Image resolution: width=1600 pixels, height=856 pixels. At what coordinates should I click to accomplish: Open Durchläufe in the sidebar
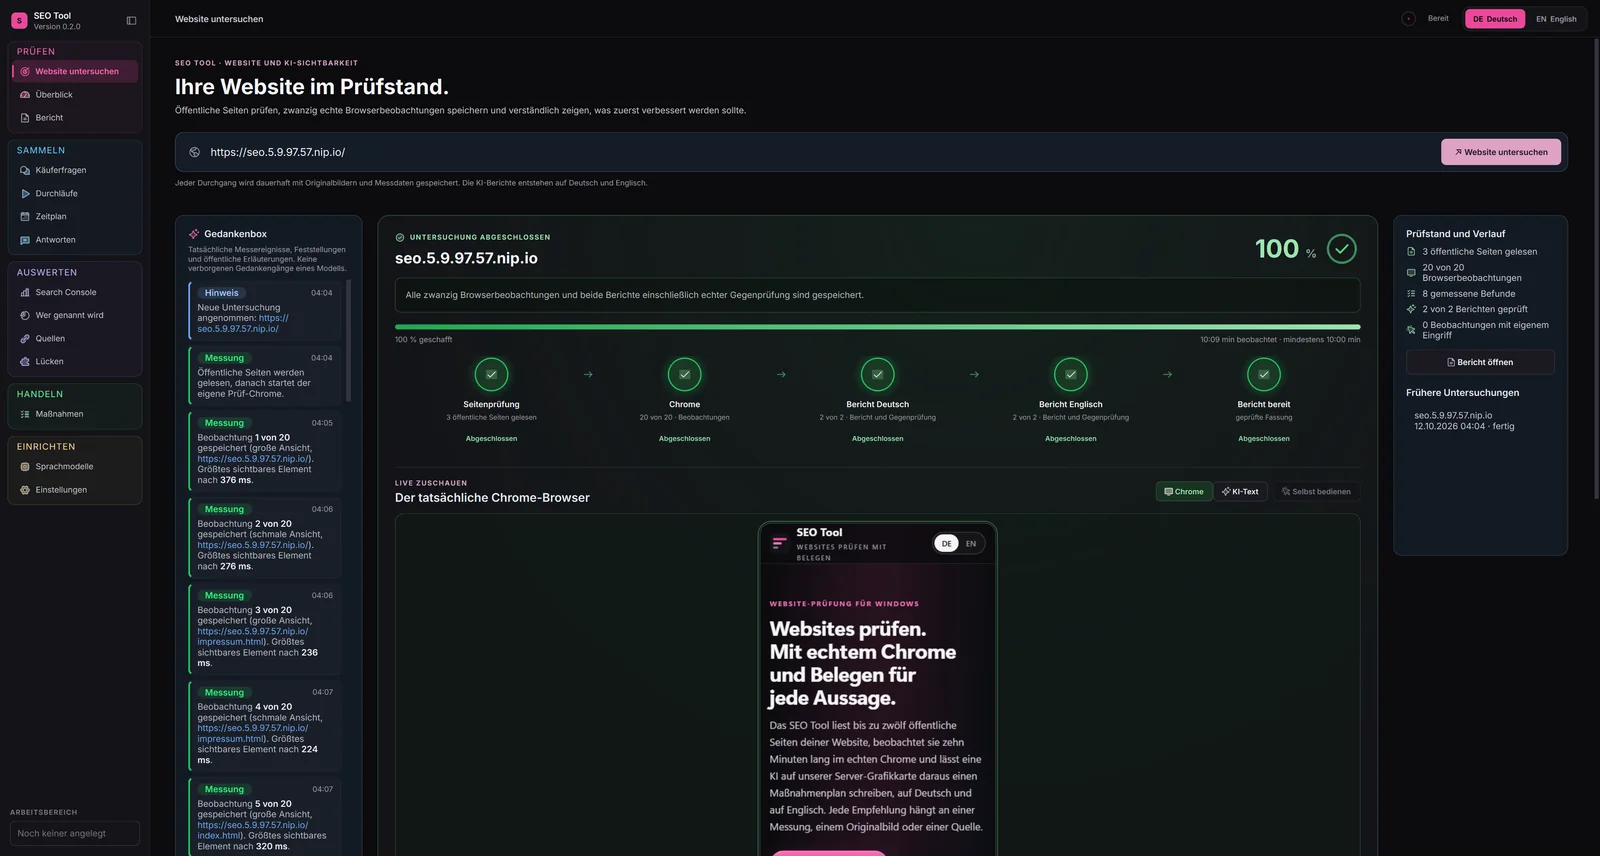75,193
